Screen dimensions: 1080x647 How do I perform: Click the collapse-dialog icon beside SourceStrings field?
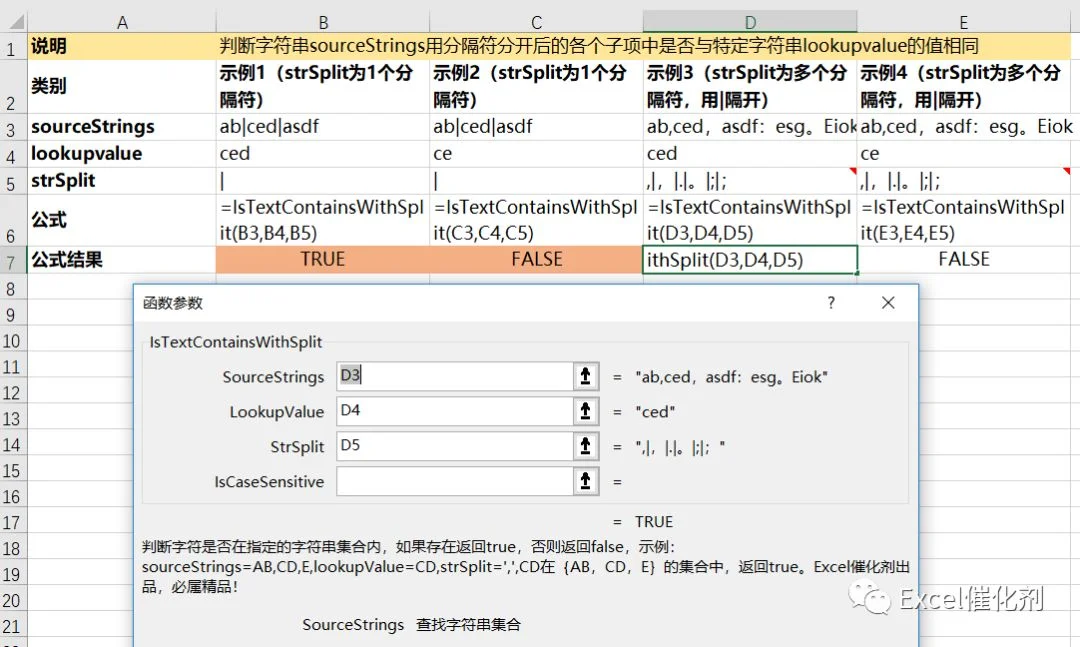click(585, 376)
